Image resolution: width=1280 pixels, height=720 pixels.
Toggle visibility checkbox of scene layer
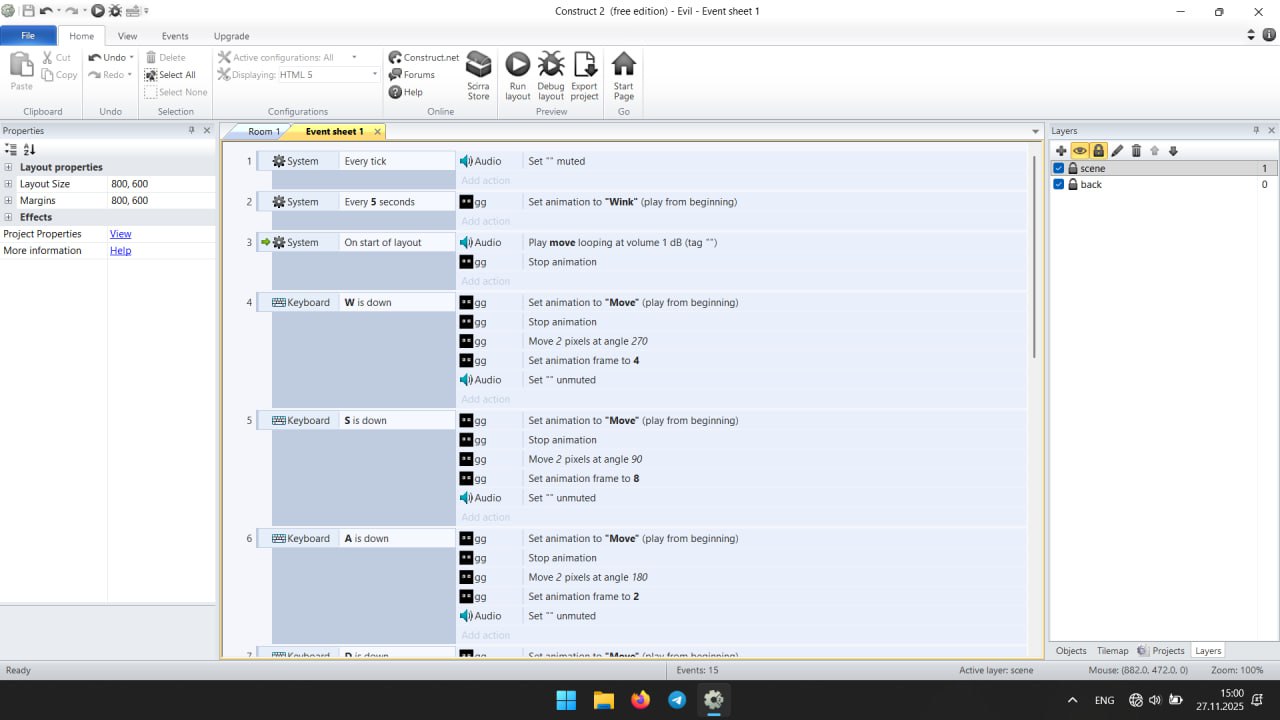pos(1059,169)
